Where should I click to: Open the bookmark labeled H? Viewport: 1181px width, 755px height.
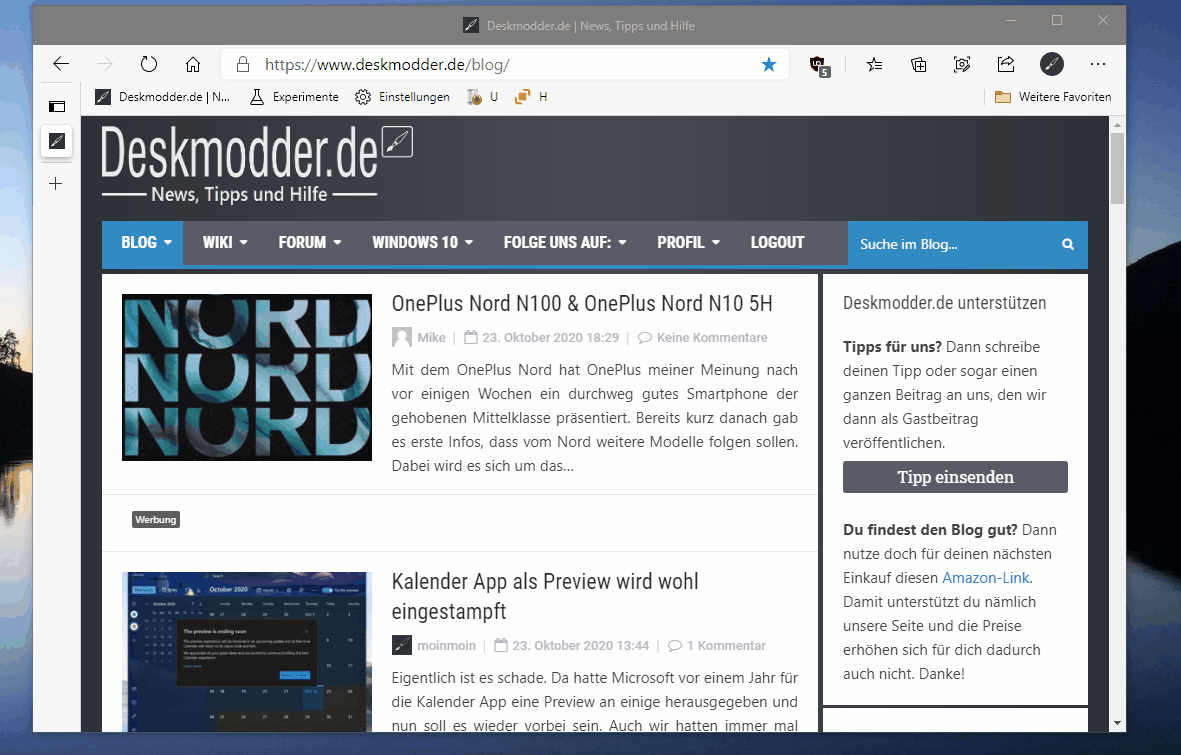coord(531,96)
